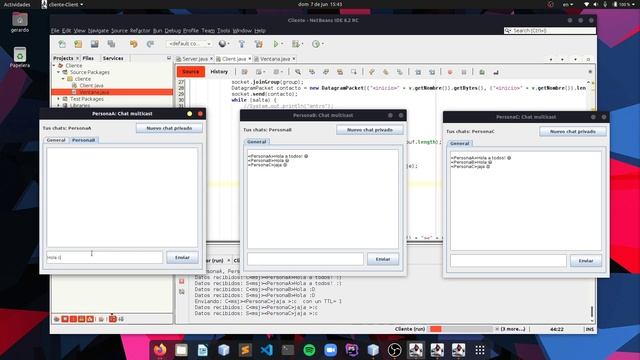Toggle Source view button in editor

(x=191, y=72)
